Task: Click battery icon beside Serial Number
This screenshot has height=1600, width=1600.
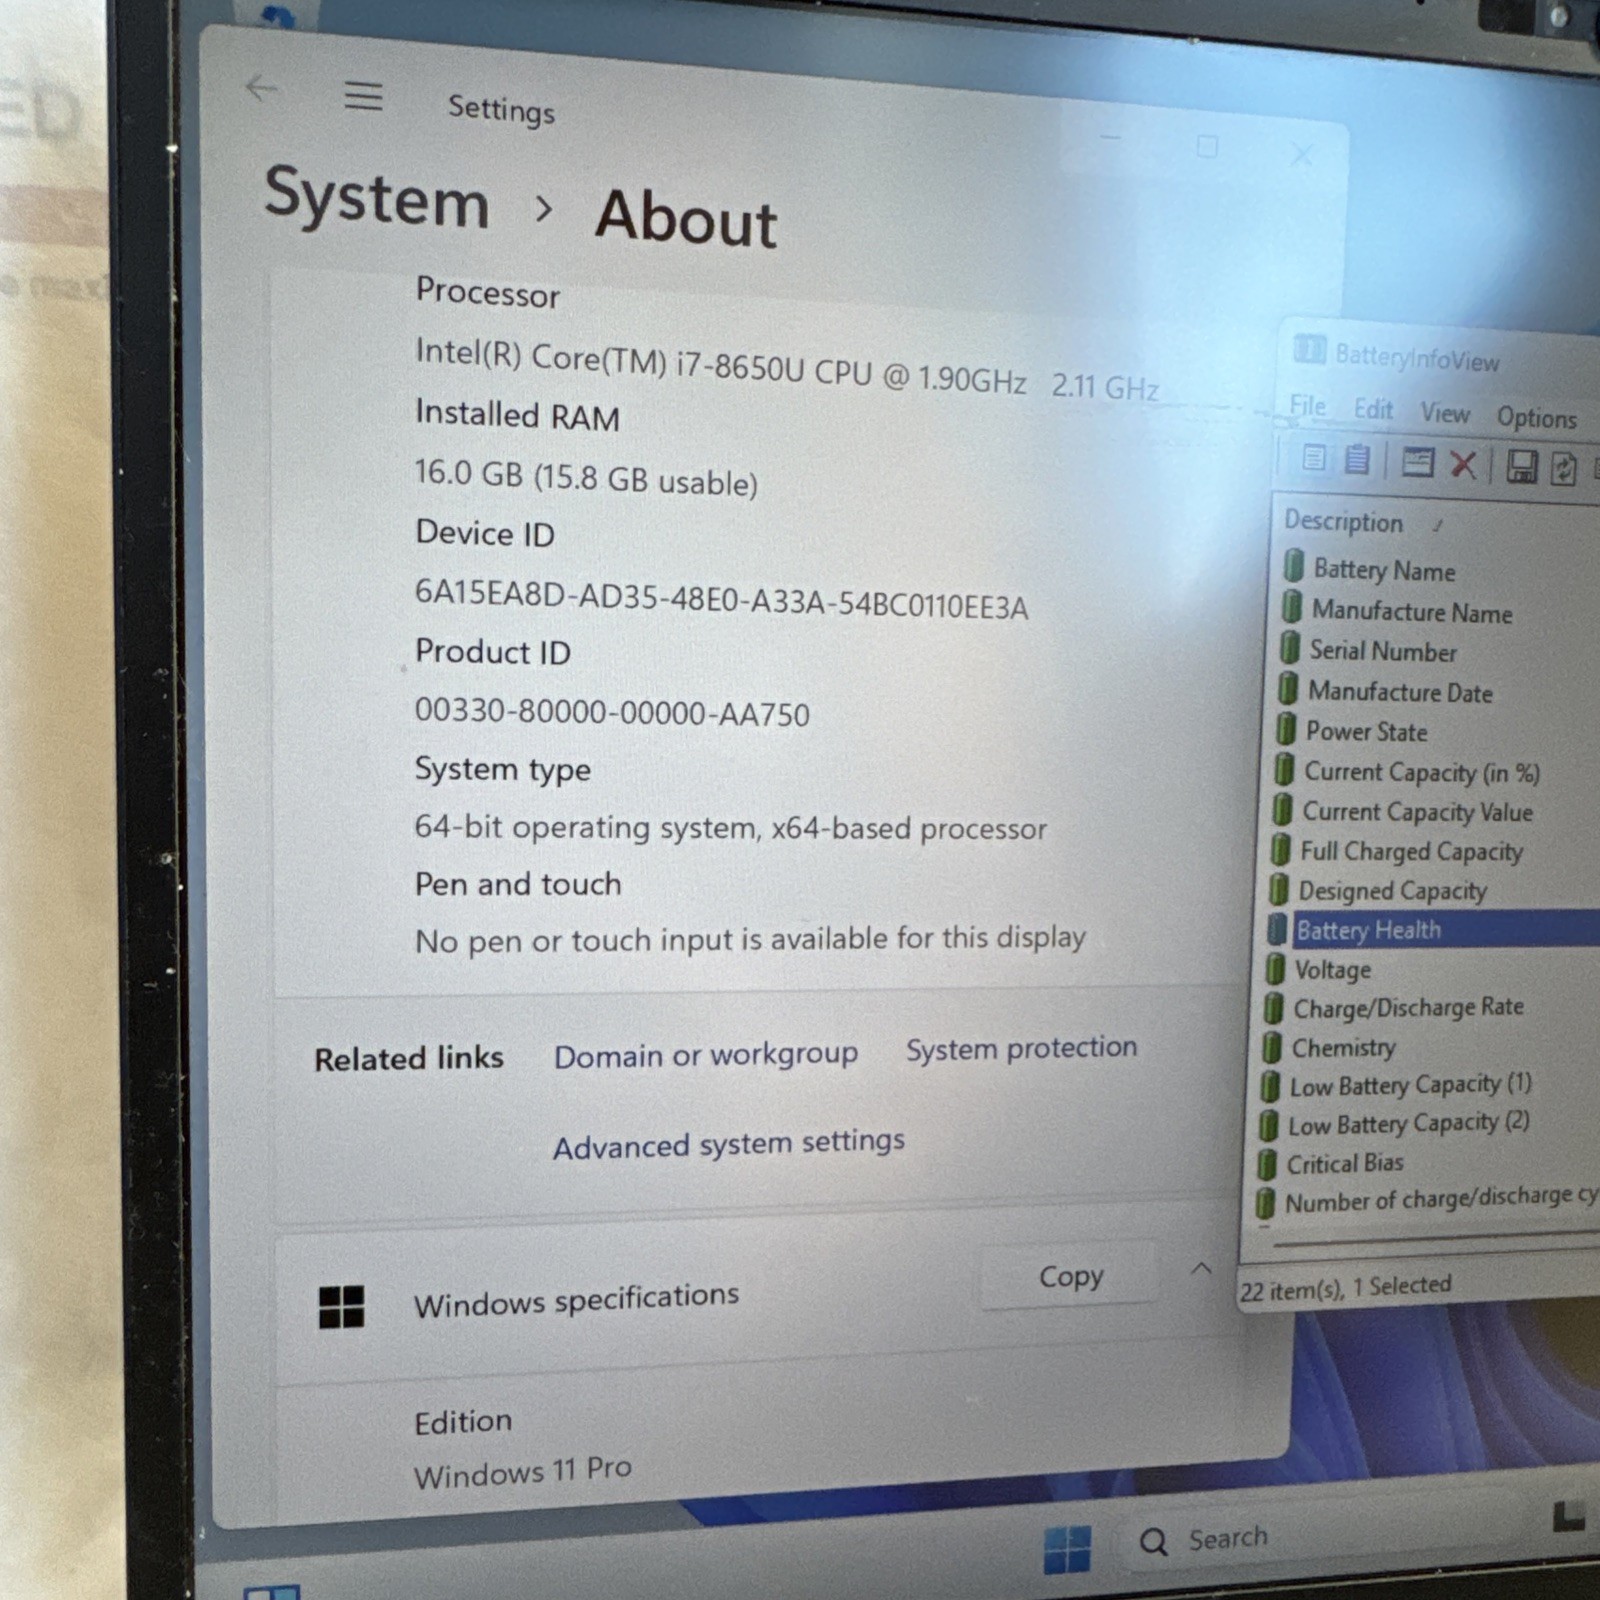Action: 1290,647
